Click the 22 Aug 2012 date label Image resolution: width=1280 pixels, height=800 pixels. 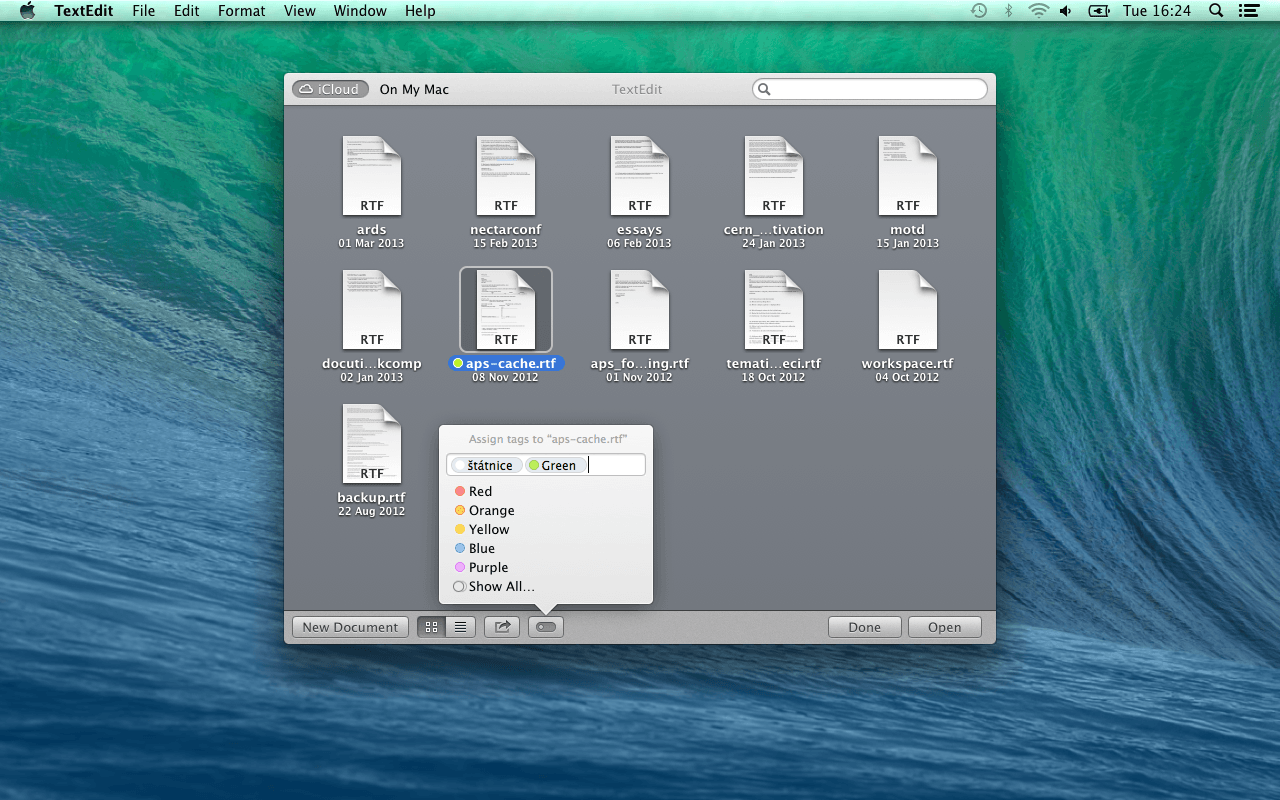point(372,512)
